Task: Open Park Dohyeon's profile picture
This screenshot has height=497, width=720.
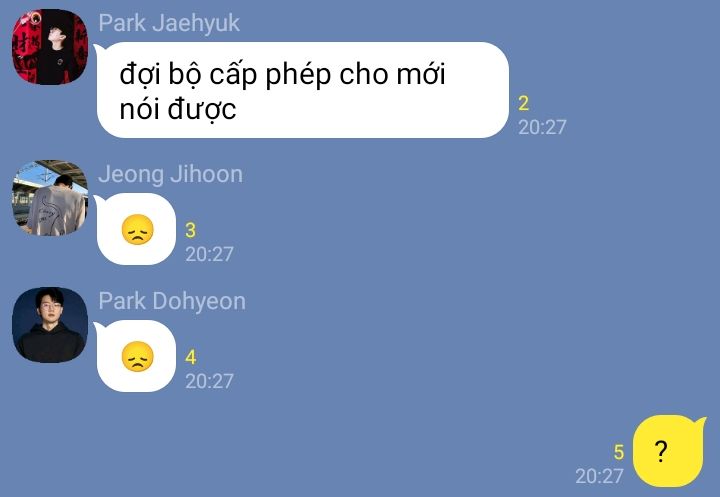Action: tap(50, 325)
